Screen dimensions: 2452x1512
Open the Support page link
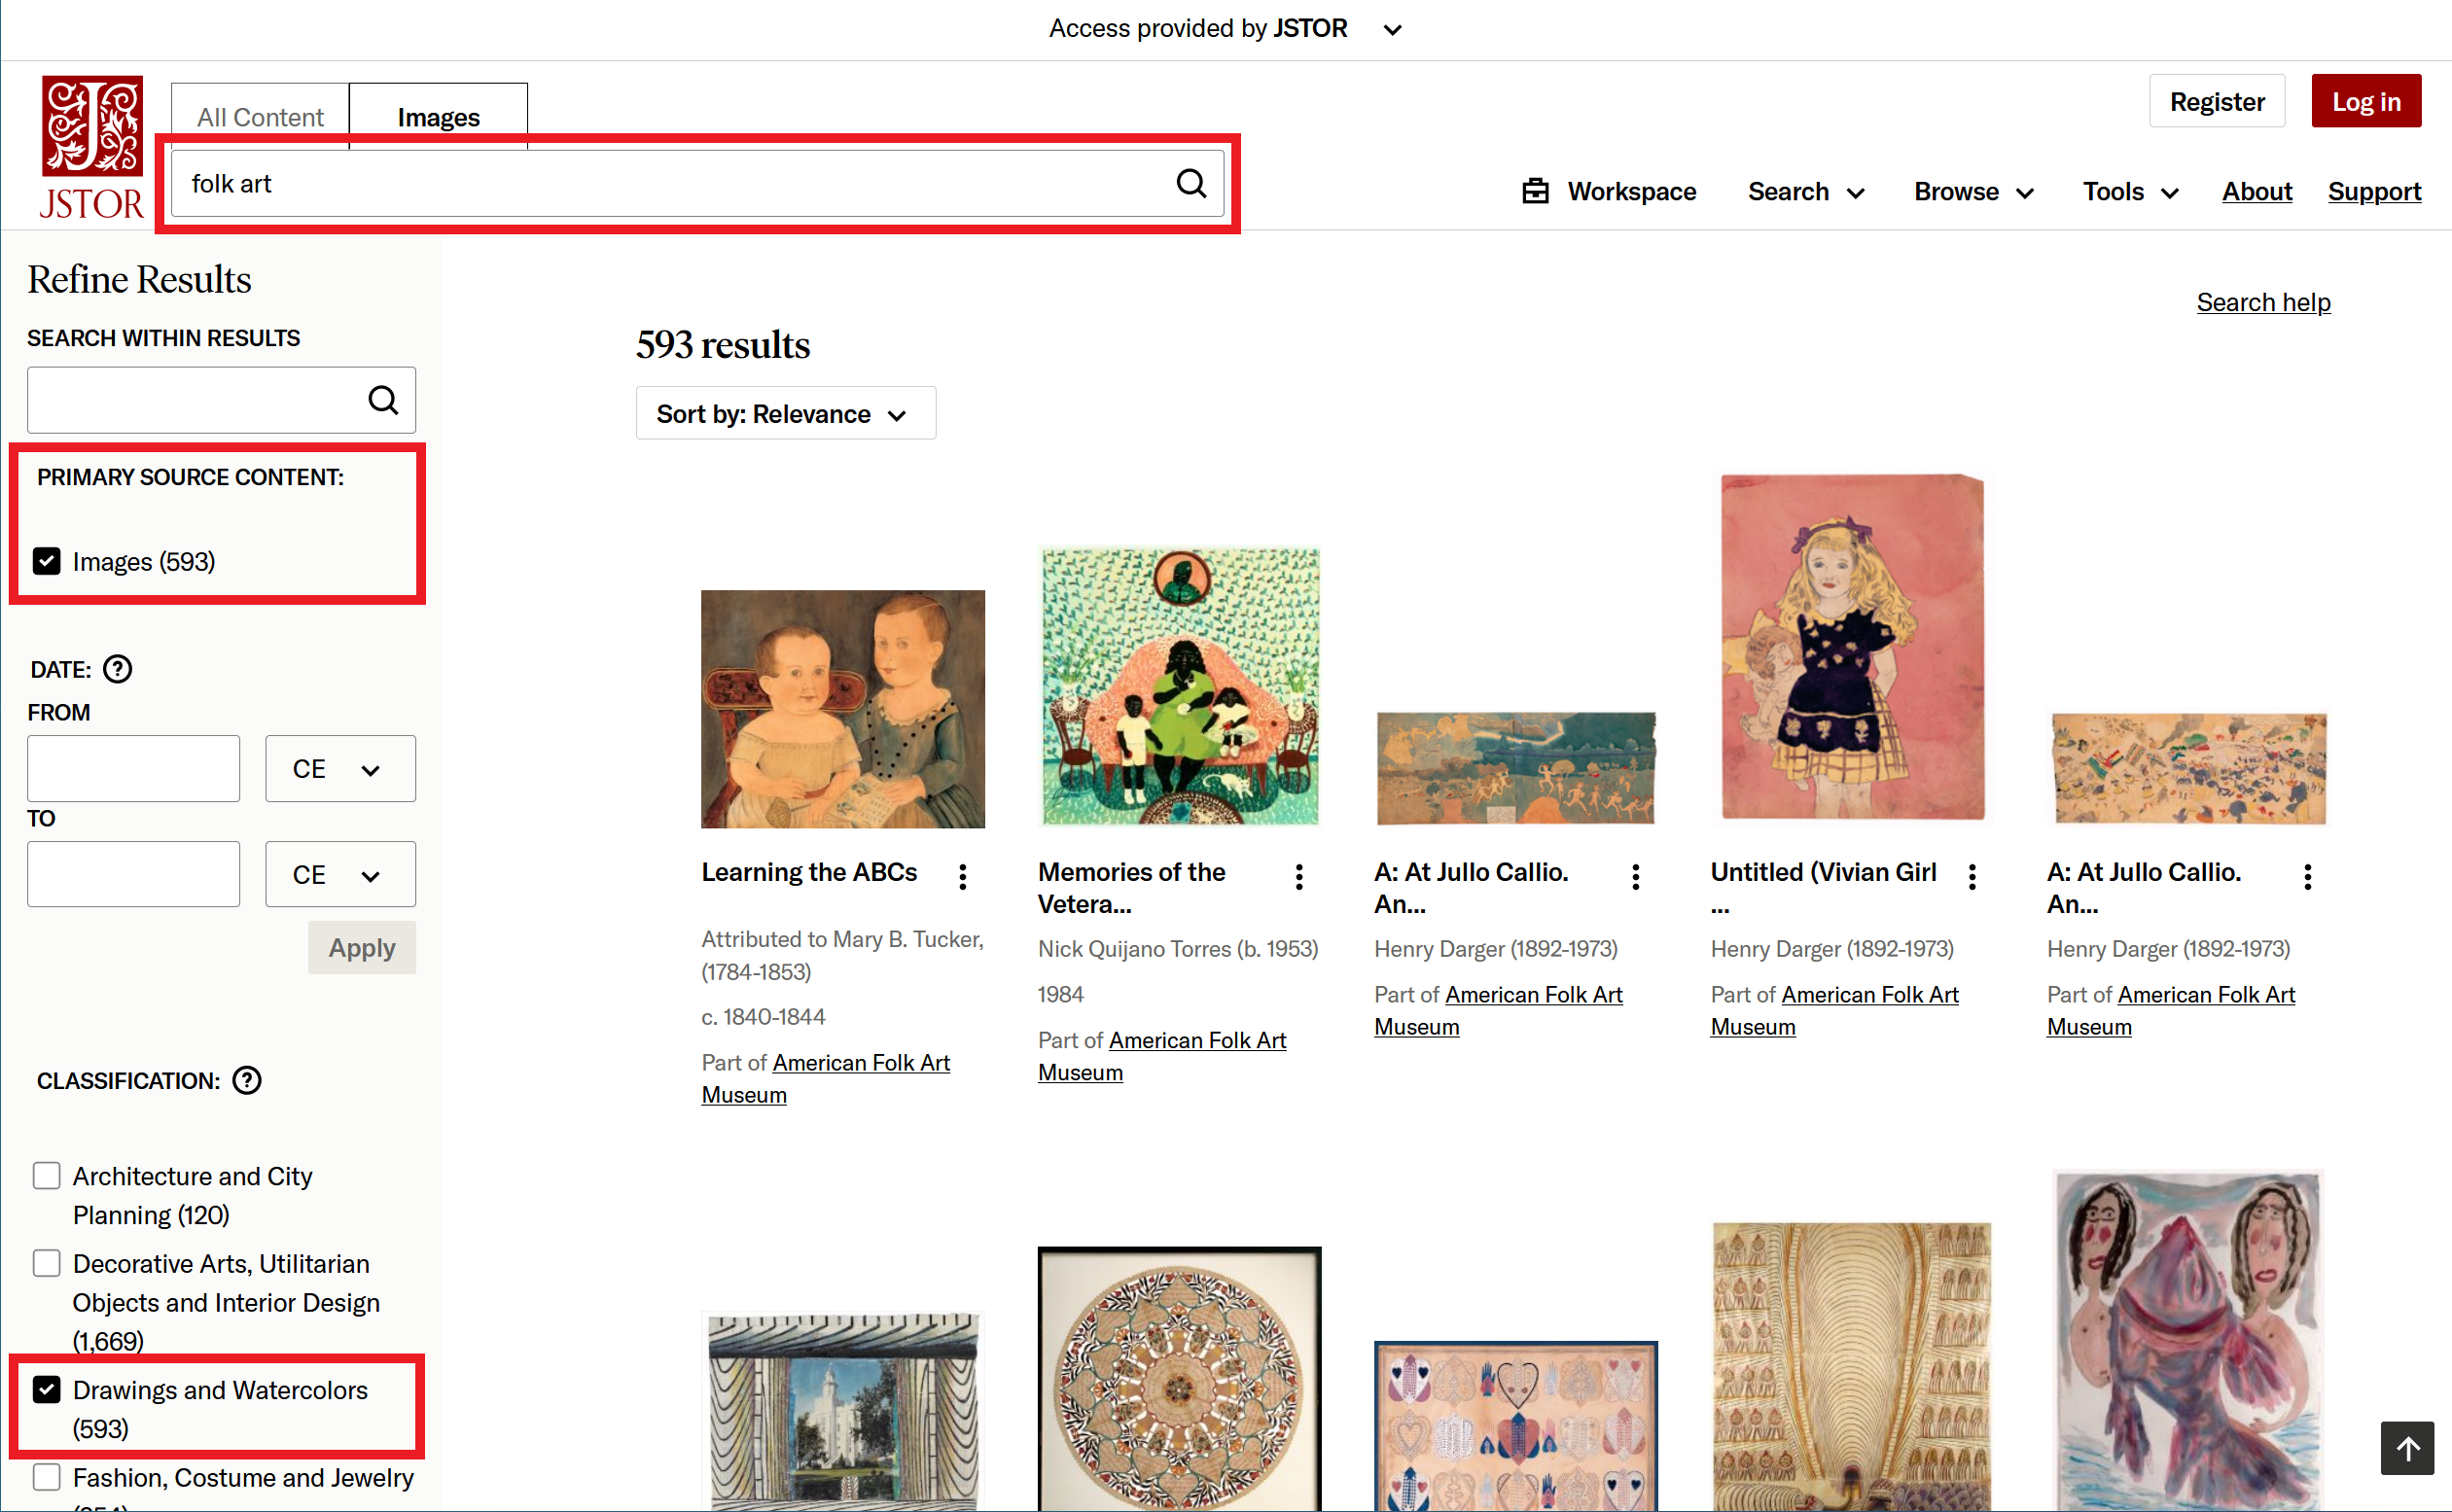pos(2374,191)
